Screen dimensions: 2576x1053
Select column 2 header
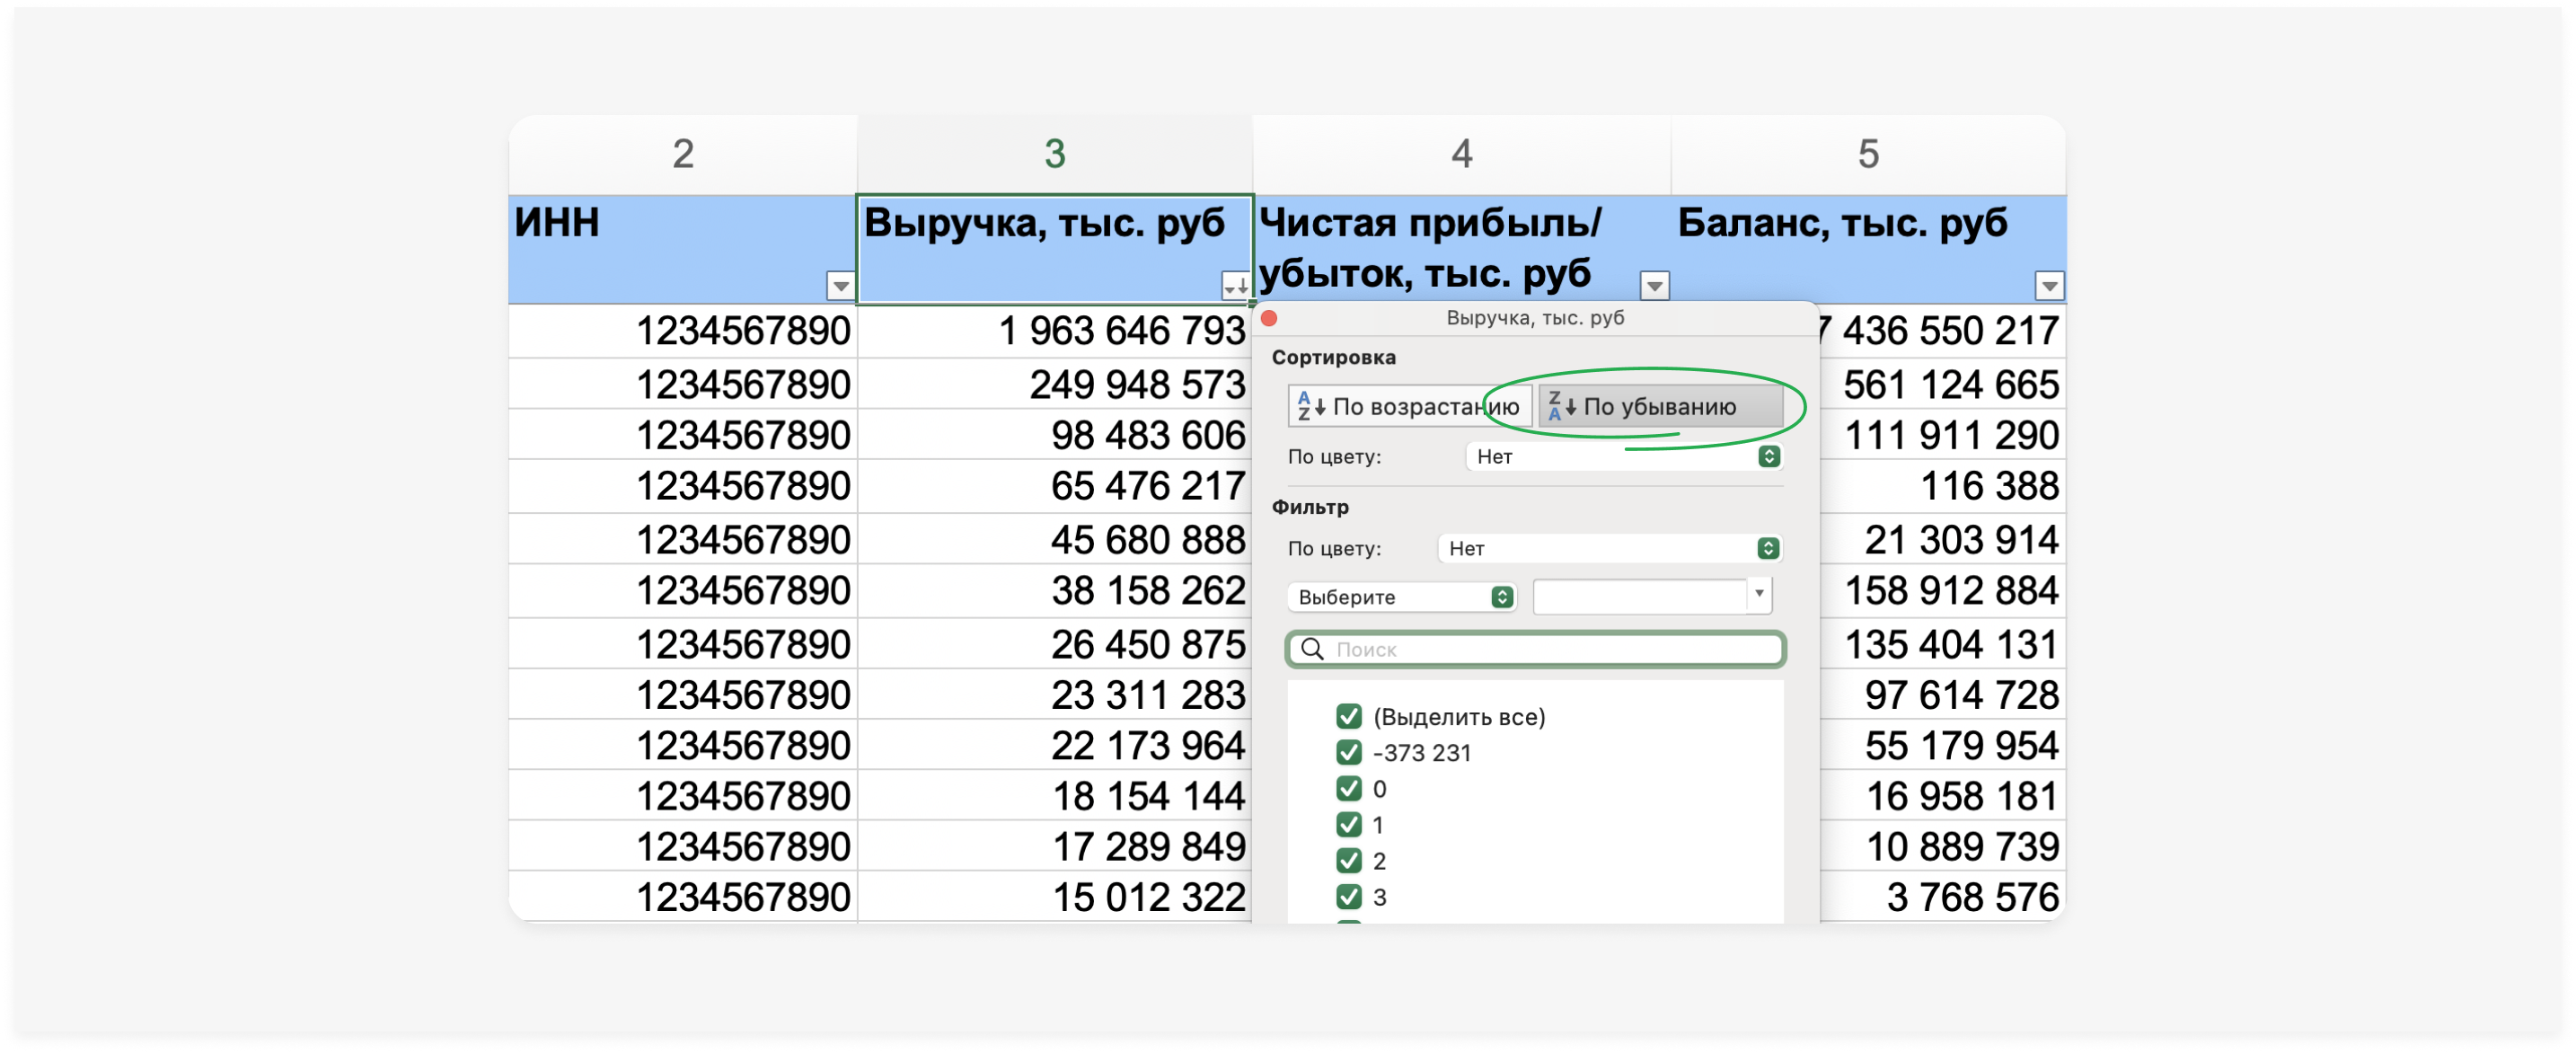coord(683,154)
